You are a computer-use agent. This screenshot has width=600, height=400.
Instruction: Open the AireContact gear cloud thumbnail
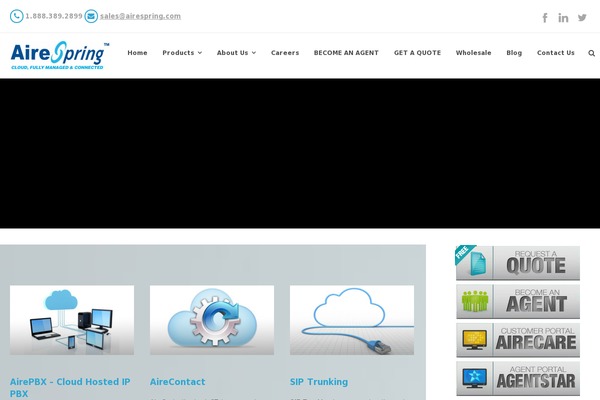(x=212, y=320)
